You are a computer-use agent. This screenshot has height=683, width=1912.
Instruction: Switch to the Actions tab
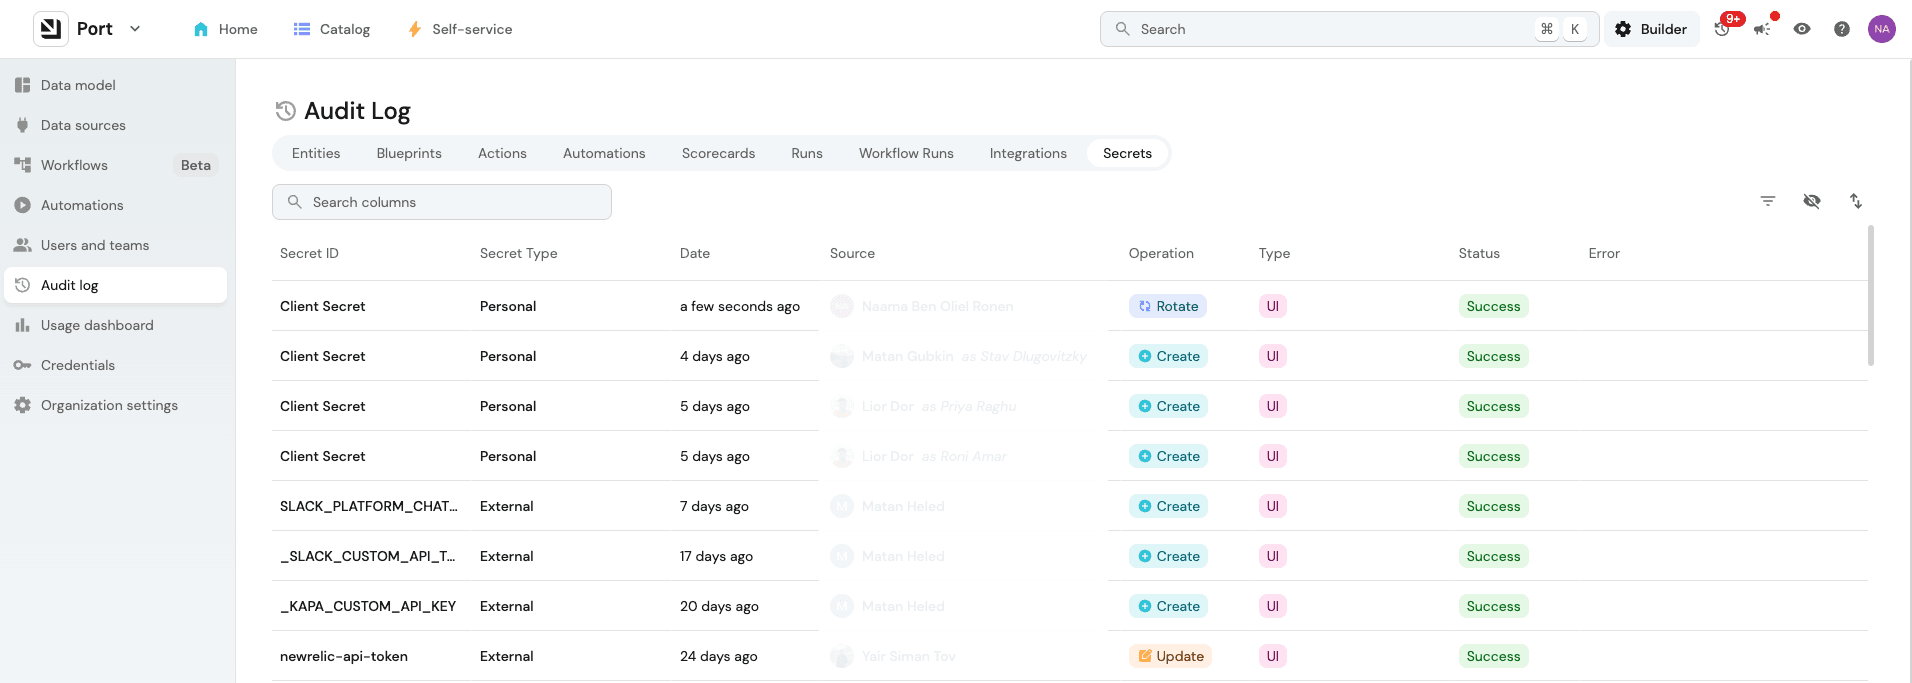click(502, 153)
